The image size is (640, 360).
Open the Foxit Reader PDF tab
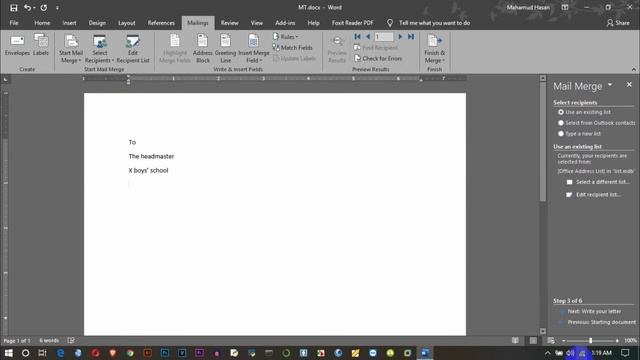(352, 23)
